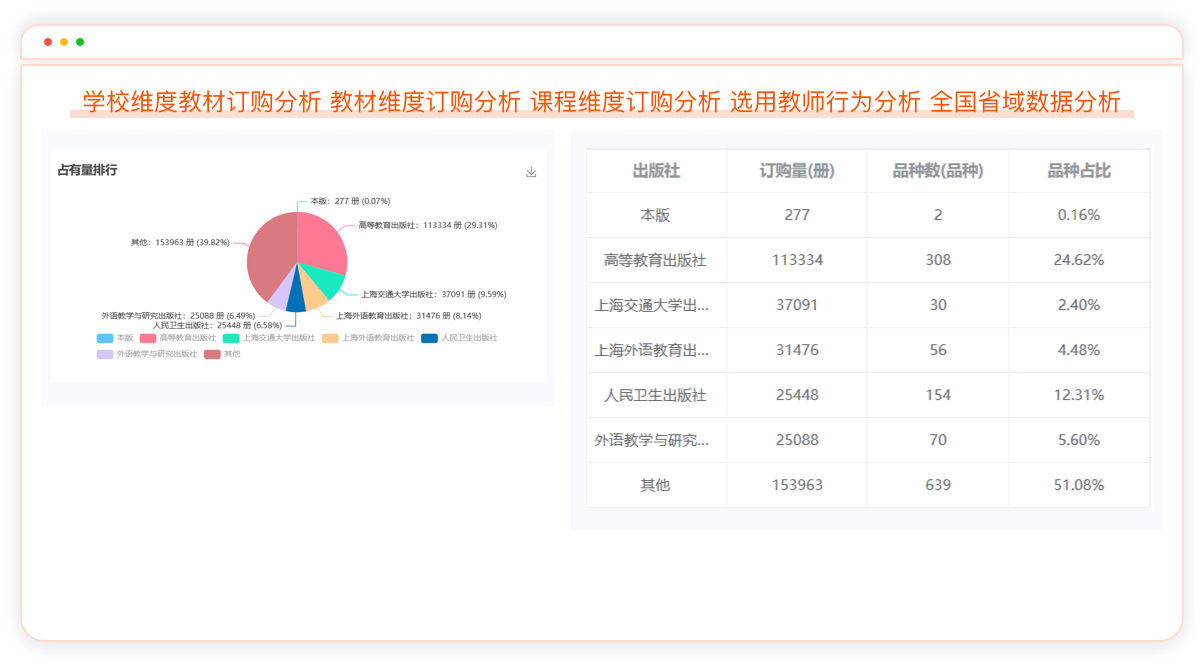The height and width of the screenshot is (666, 1204).
Task: Click the 上海交通大学出版社 pie slice
Action: (325, 280)
